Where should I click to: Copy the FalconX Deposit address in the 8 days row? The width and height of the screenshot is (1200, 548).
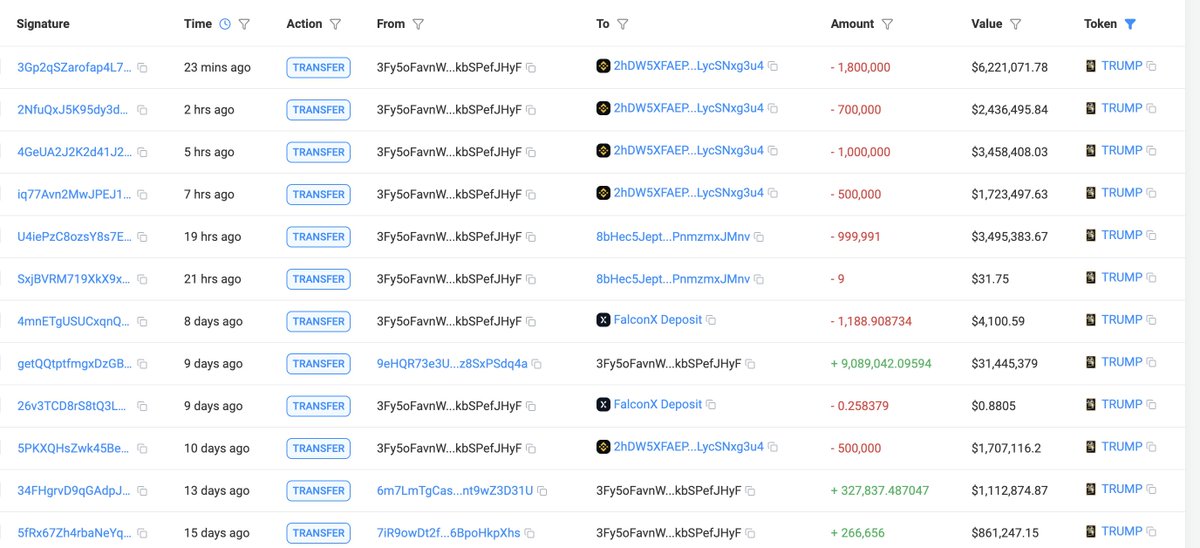(x=711, y=320)
